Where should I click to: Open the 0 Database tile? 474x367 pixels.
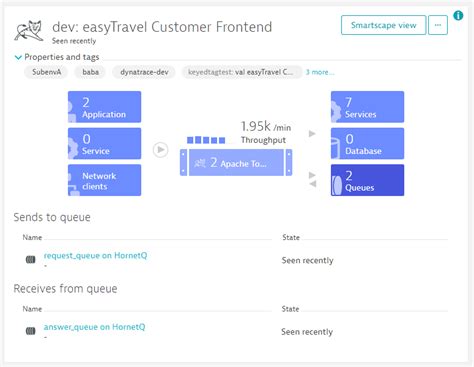click(x=367, y=143)
